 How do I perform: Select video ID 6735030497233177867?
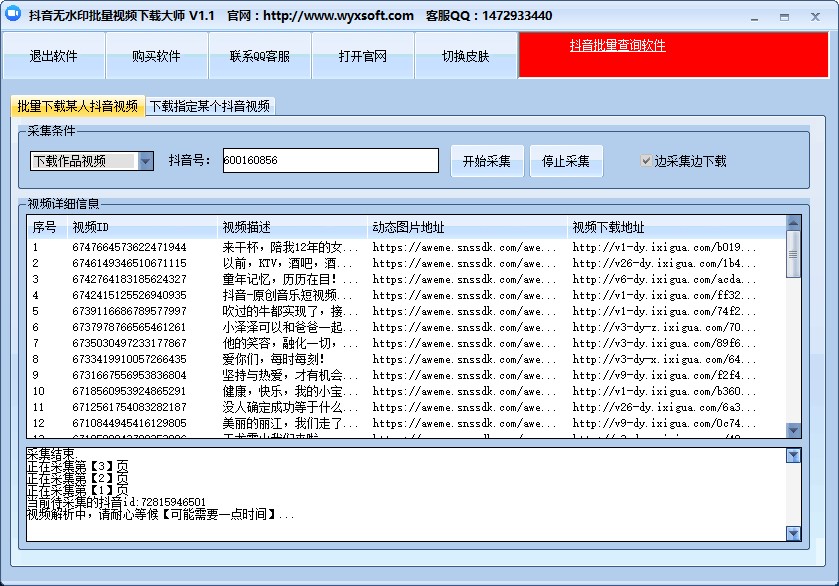[x=129, y=343]
